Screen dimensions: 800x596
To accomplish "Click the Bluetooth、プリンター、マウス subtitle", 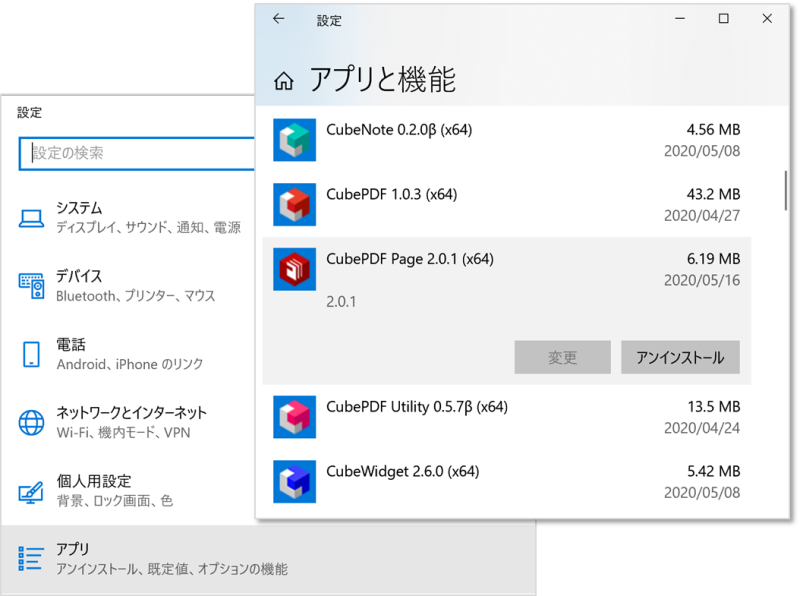I will point(136,296).
